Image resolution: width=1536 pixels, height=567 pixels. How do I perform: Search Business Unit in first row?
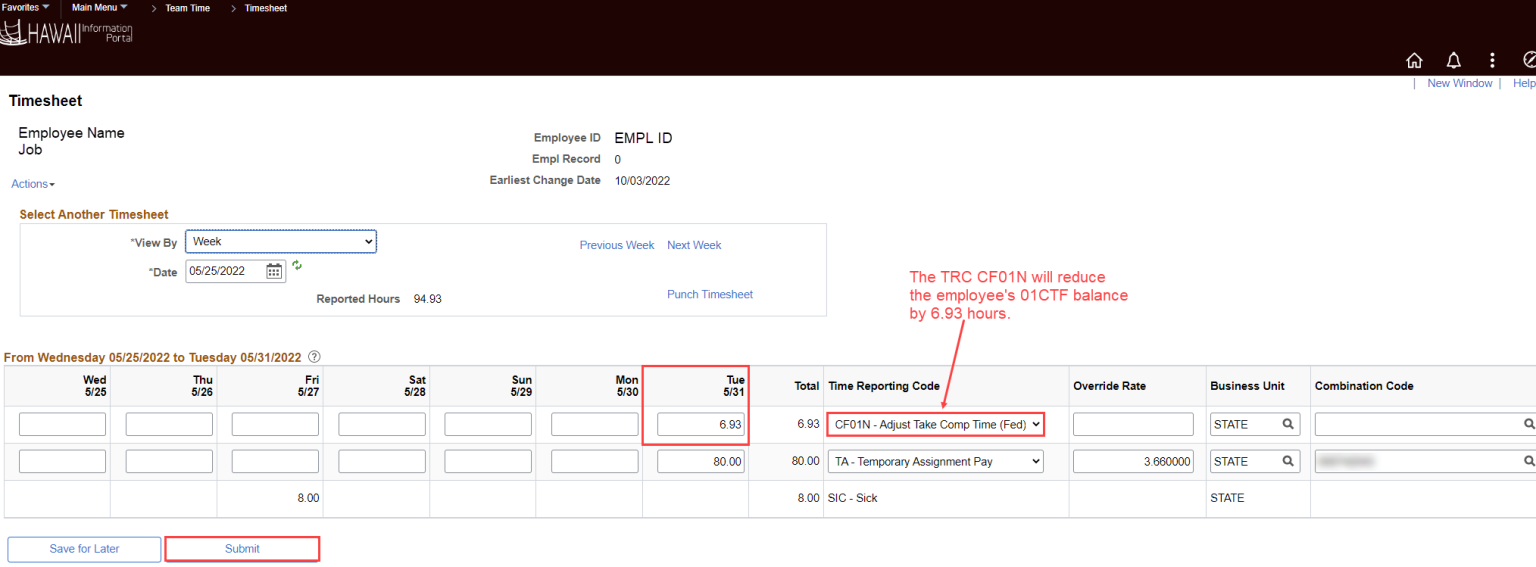coord(1288,425)
